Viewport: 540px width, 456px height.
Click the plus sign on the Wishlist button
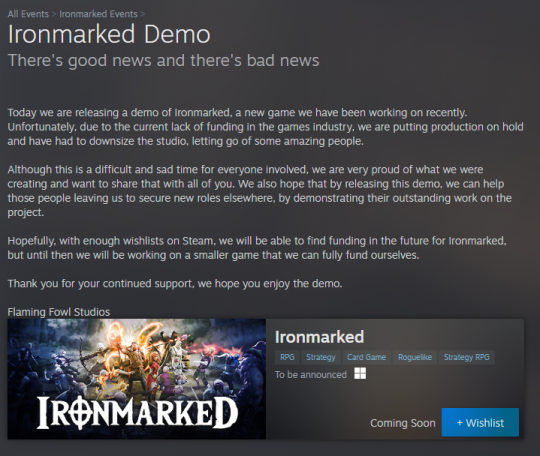pyautogui.click(x=459, y=423)
